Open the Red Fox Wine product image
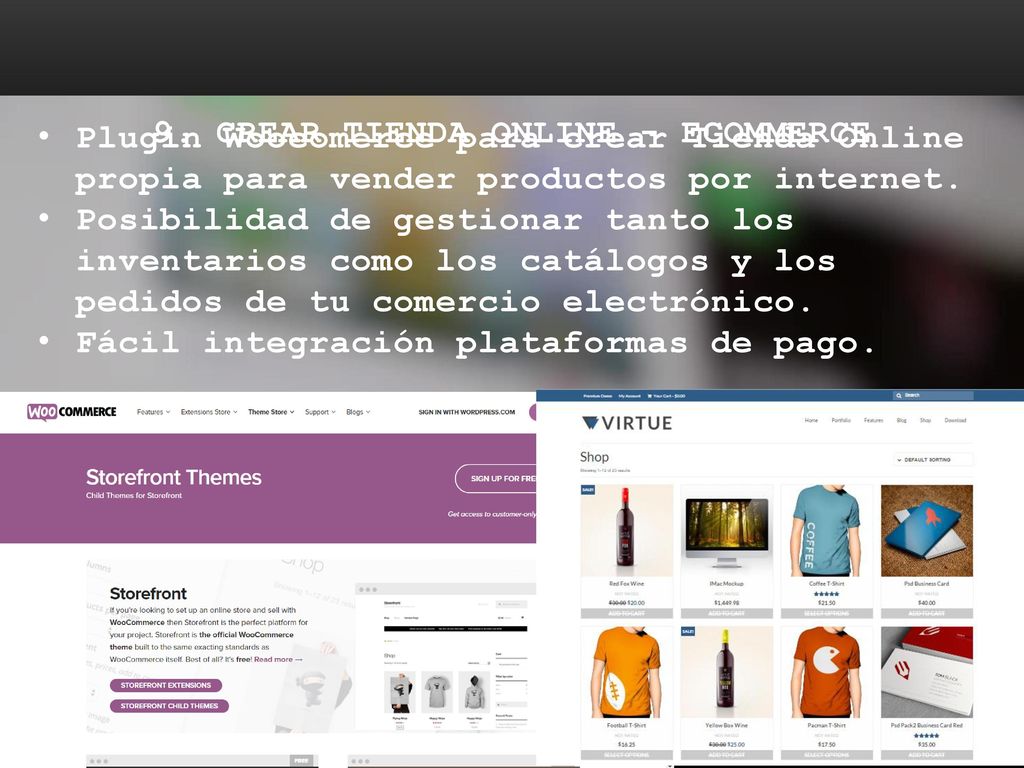This screenshot has width=1024, height=768. coord(626,530)
